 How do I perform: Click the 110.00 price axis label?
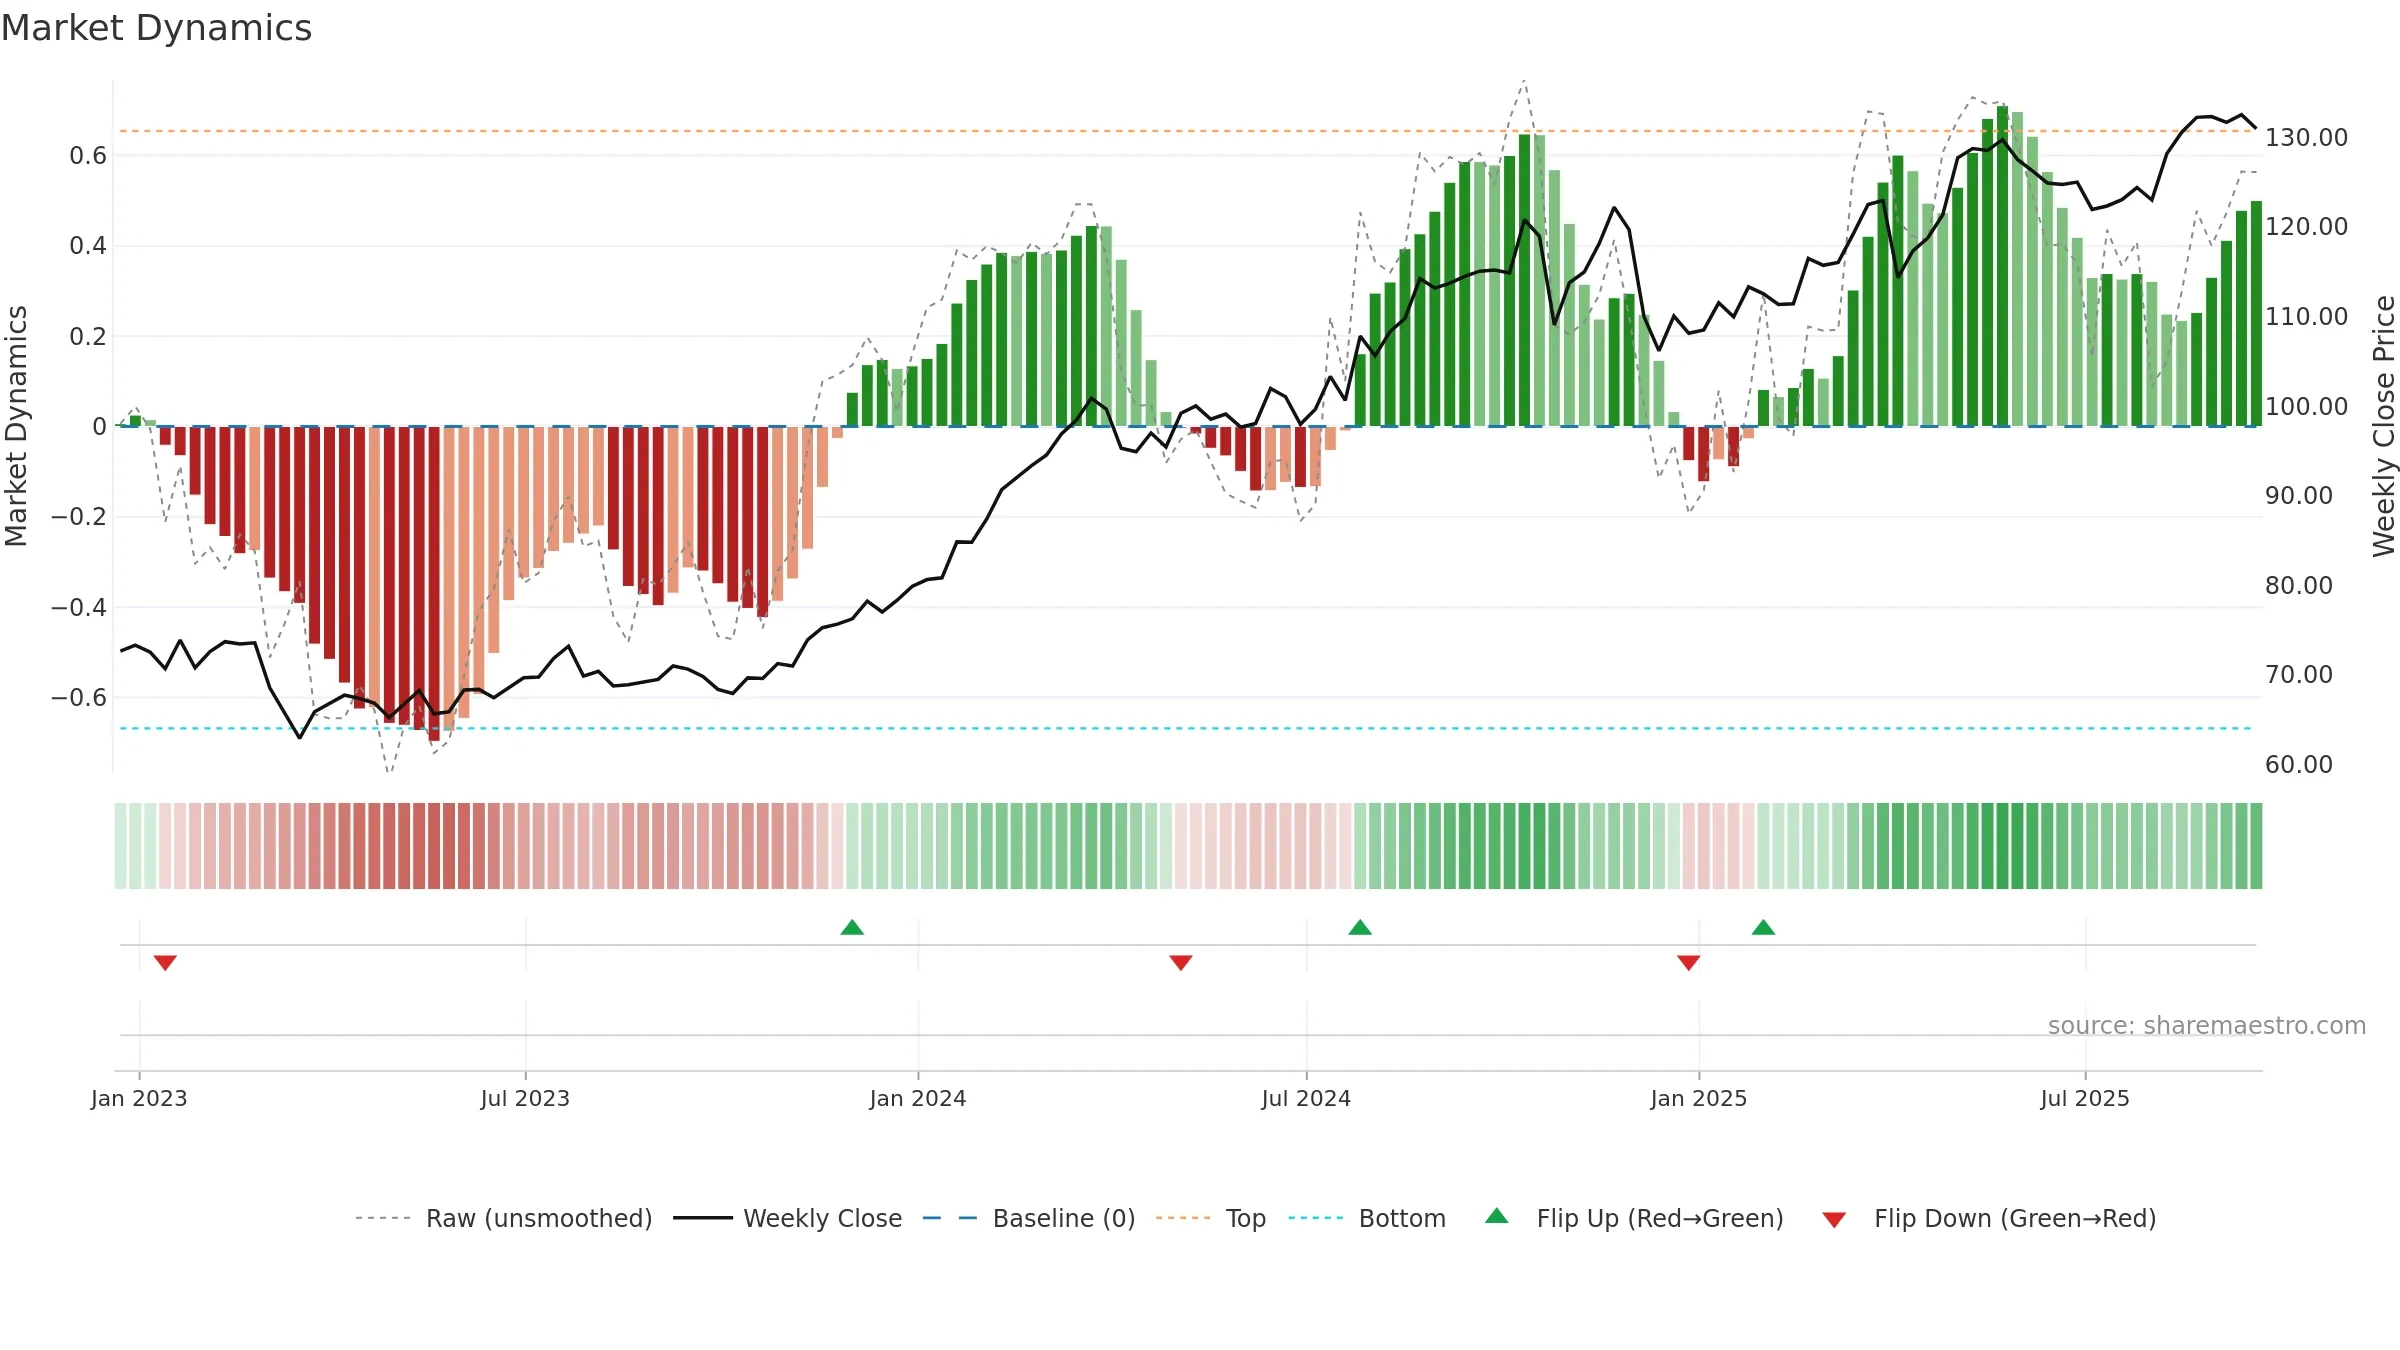(2306, 316)
